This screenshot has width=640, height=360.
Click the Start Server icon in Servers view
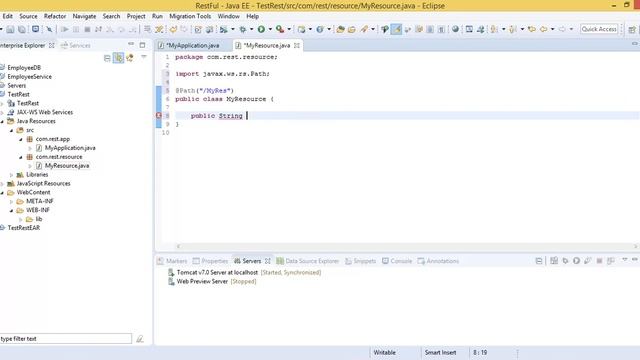click(x=576, y=261)
